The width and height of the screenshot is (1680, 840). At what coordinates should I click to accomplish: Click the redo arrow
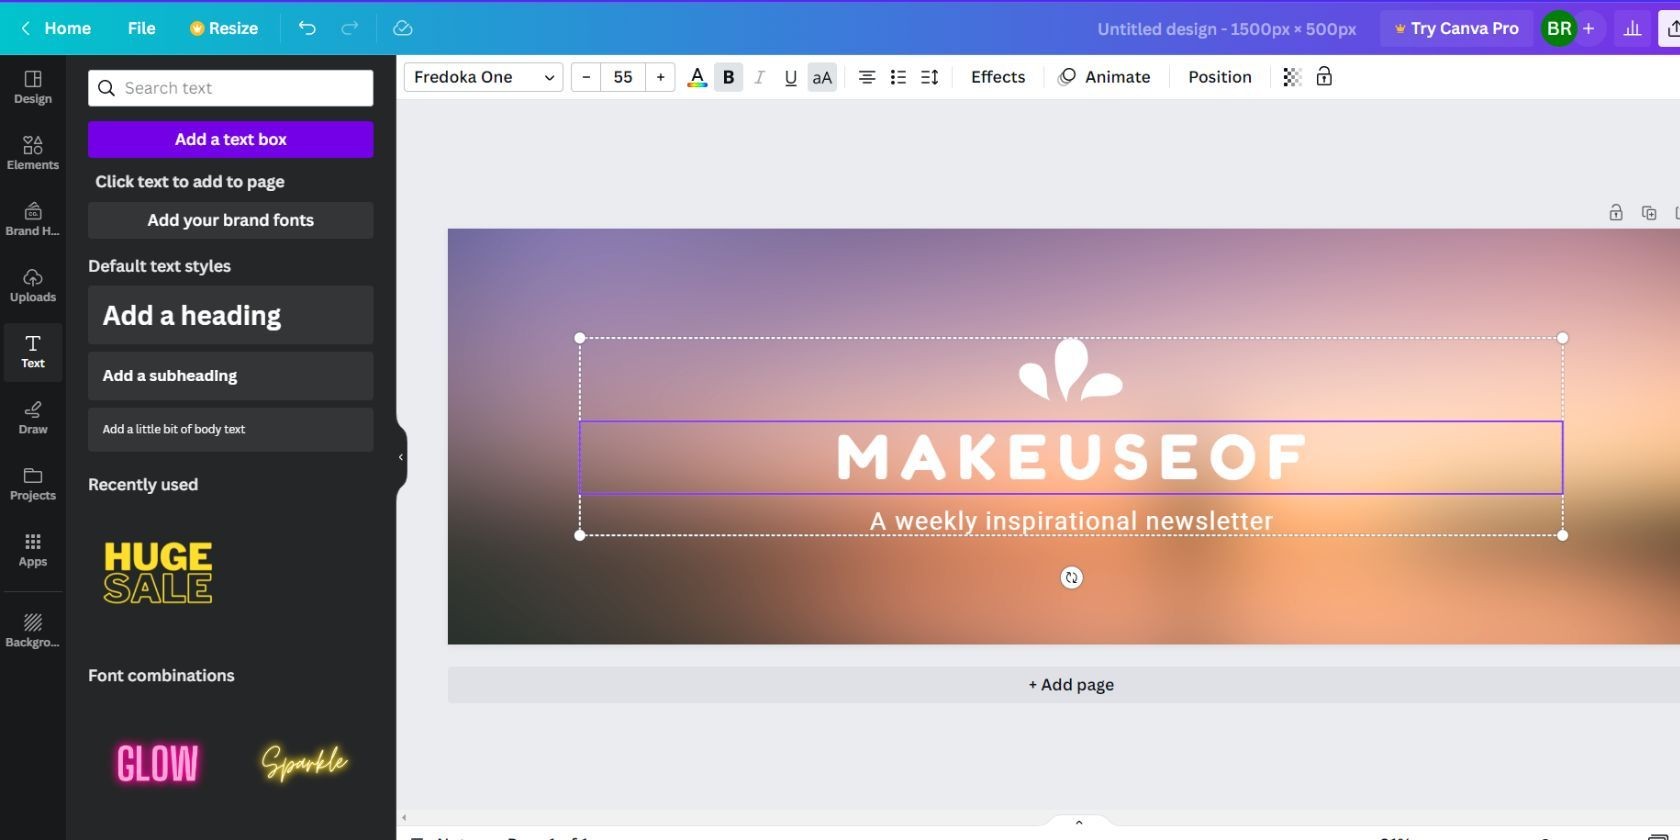[349, 28]
